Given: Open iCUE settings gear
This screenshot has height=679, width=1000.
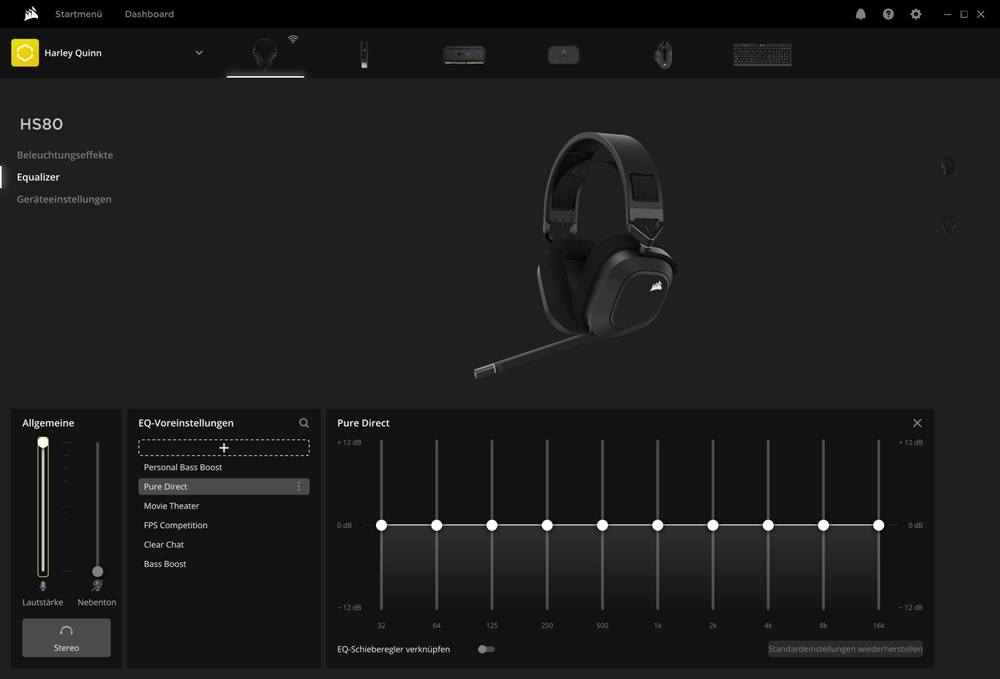Looking at the screenshot, I should [x=916, y=14].
